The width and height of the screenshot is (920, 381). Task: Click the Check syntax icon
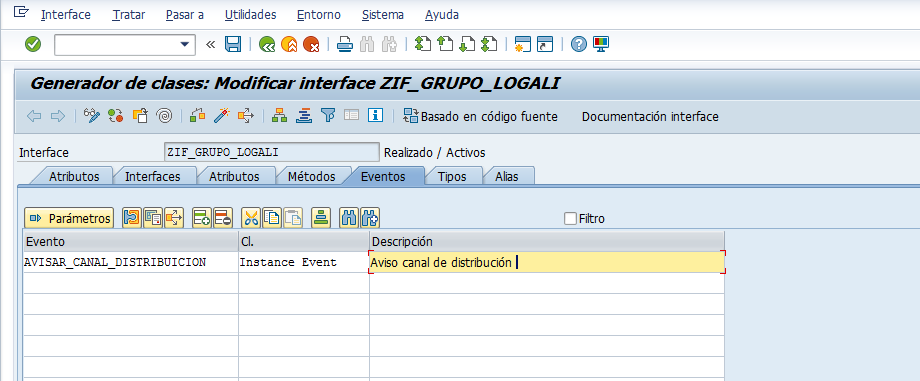click(x=198, y=116)
